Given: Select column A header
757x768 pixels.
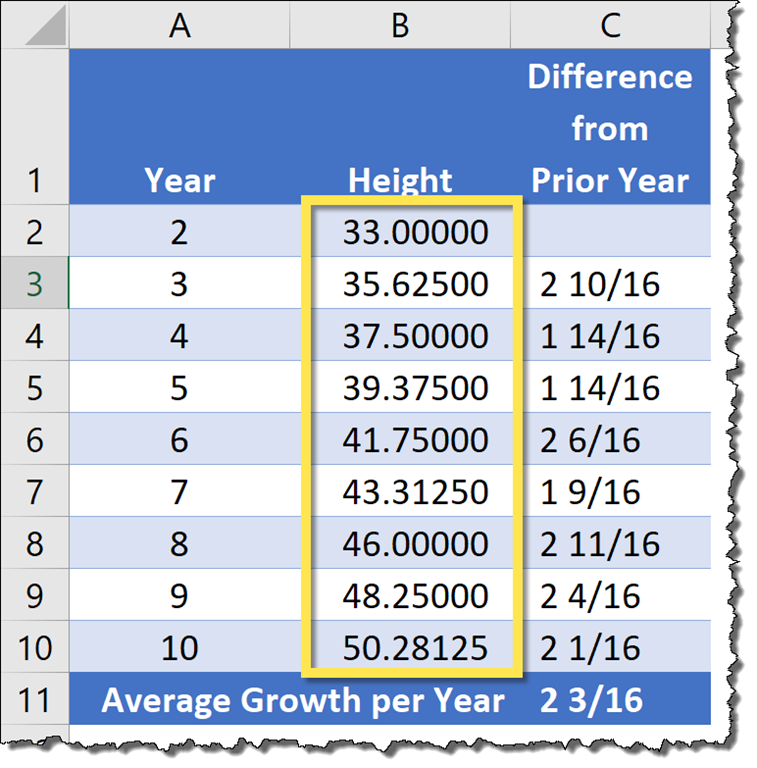Looking at the screenshot, I should pos(179,26).
